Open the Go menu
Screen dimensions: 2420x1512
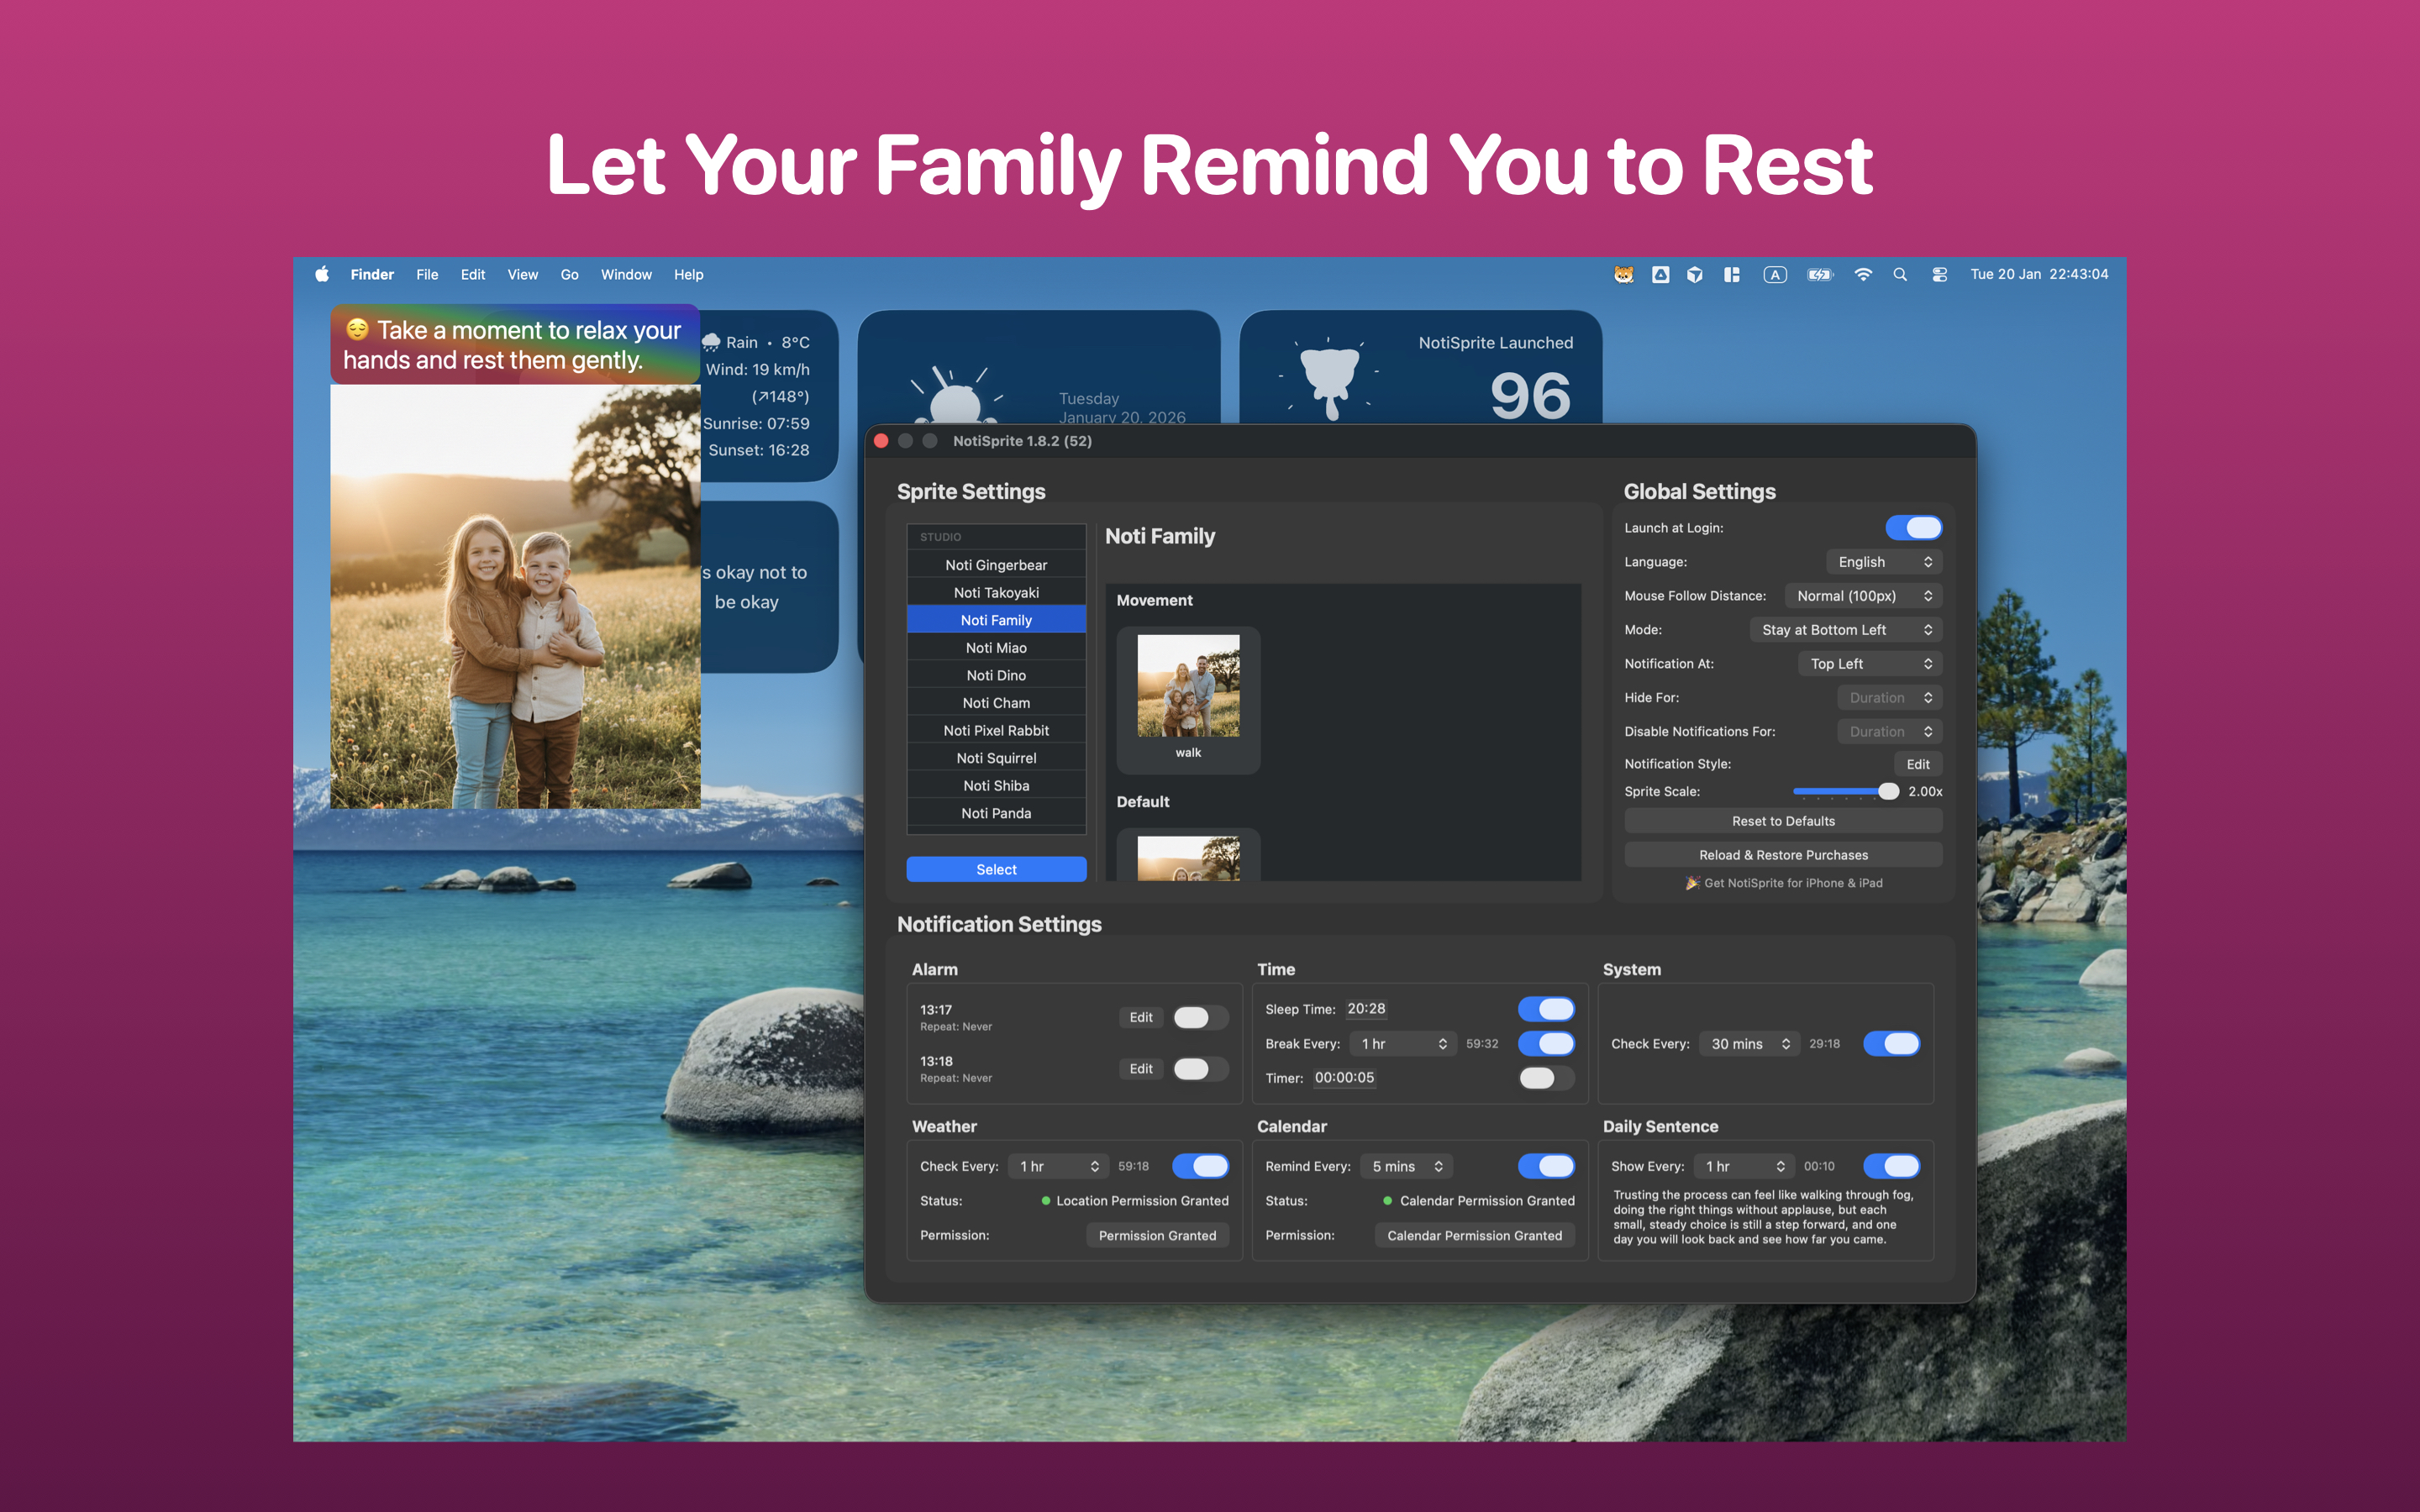pos(569,274)
